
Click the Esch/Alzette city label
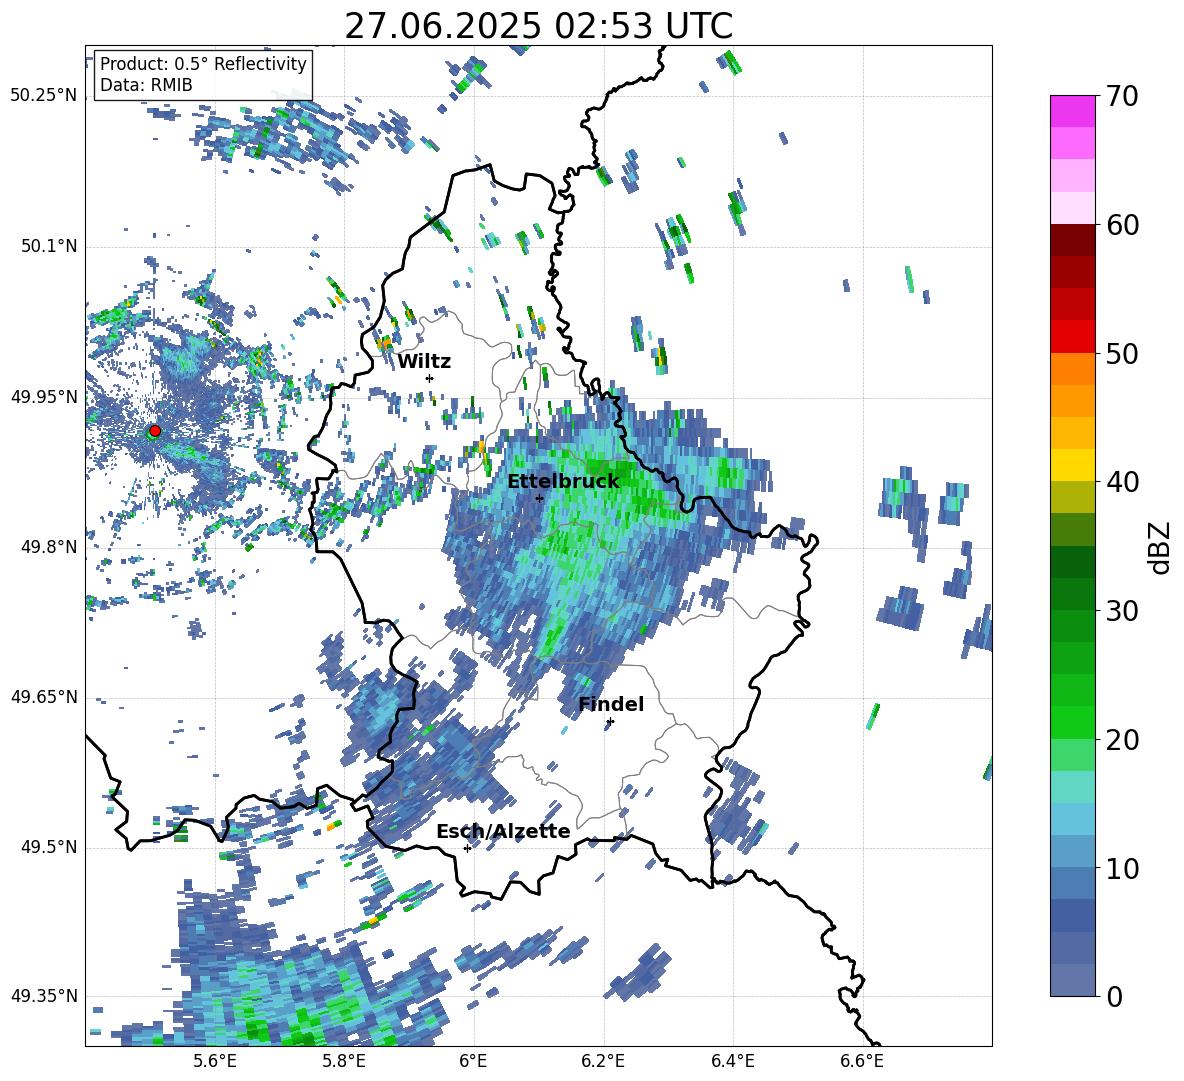(x=503, y=831)
